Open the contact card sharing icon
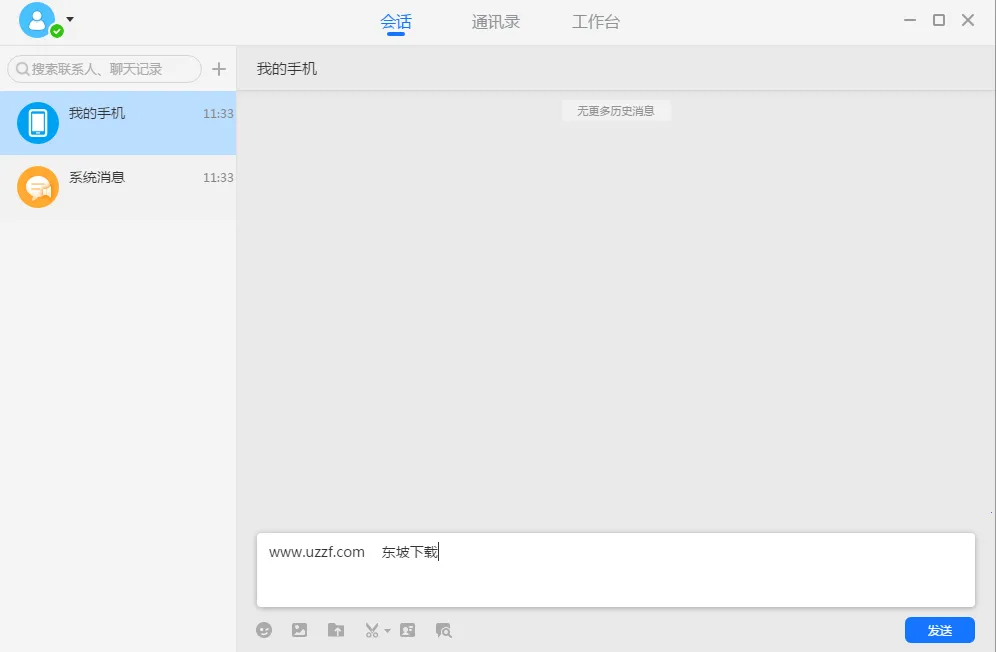The image size is (996, 652). click(x=408, y=630)
